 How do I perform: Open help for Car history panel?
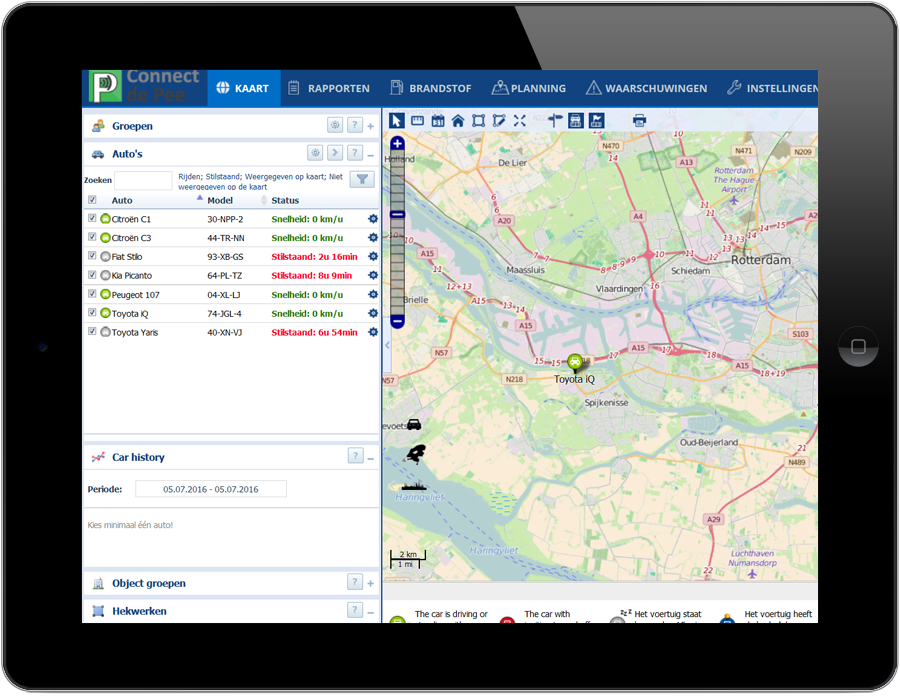coord(355,456)
